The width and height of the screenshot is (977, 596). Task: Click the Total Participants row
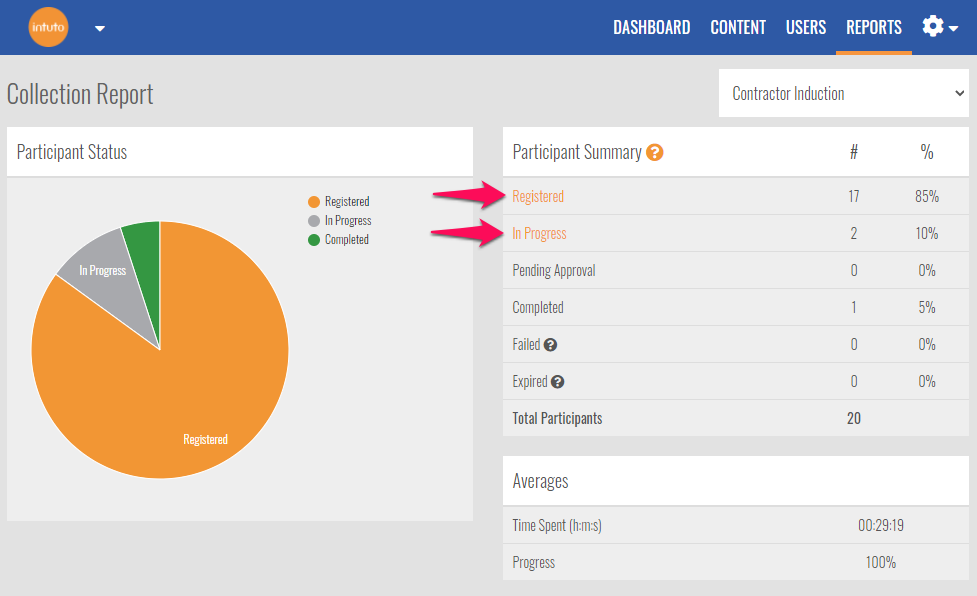pyautogui.click(x=735, y=419)
